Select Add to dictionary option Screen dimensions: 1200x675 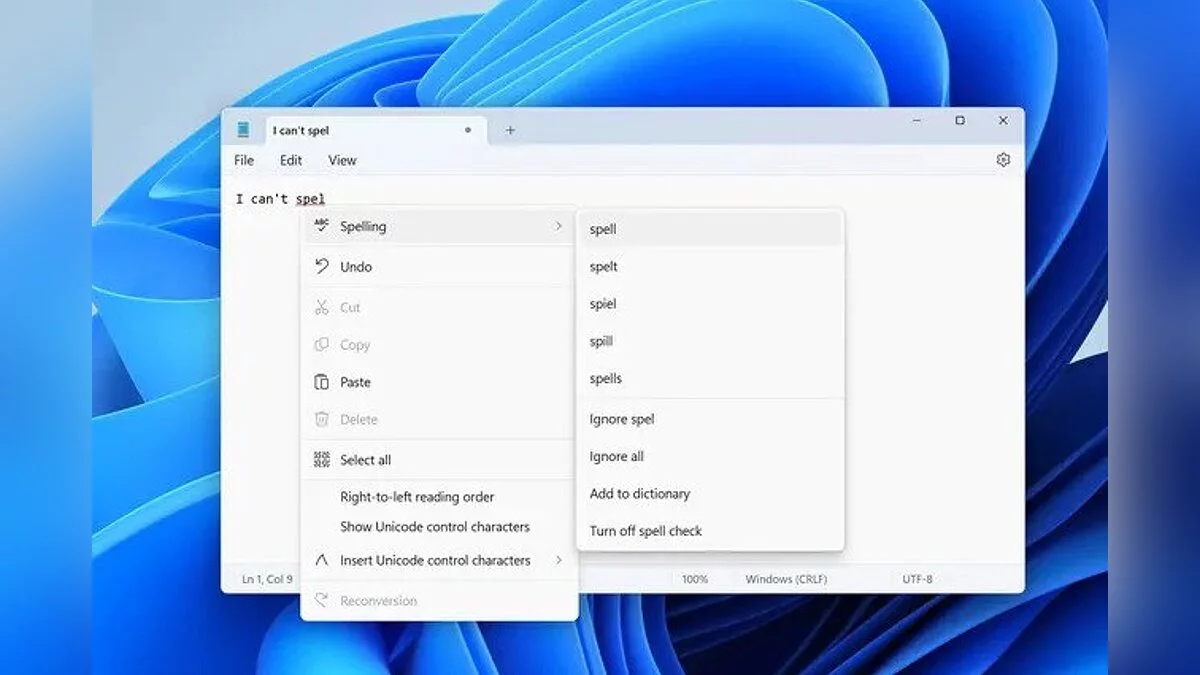pos(640,494)
